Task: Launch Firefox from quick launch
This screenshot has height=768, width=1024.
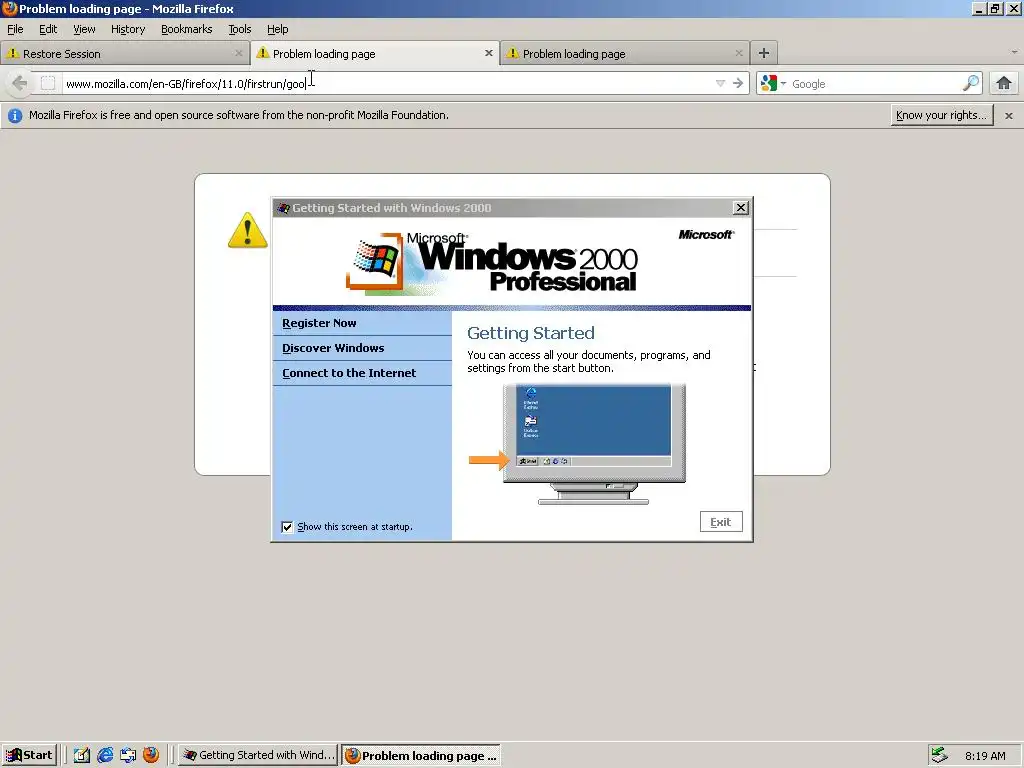Action: coord(151,755)
